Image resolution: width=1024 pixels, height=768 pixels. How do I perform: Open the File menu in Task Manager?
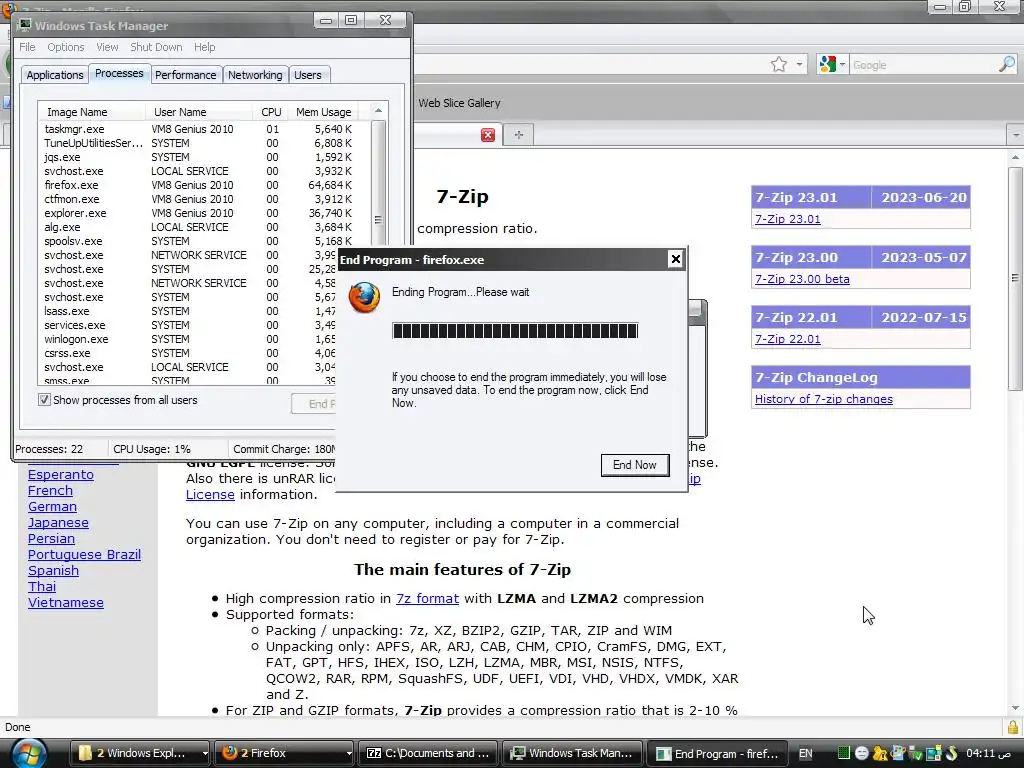[x=27, y=47]
